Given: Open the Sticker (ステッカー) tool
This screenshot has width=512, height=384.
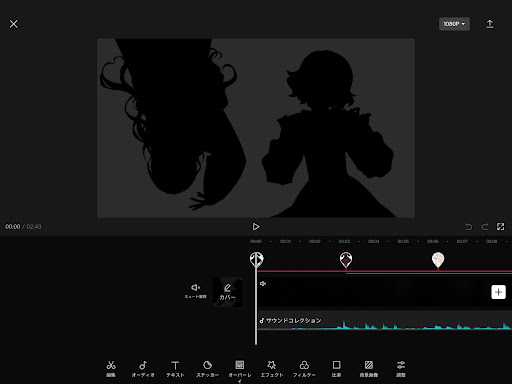Looking at the screenshot, I should (207, 368).
